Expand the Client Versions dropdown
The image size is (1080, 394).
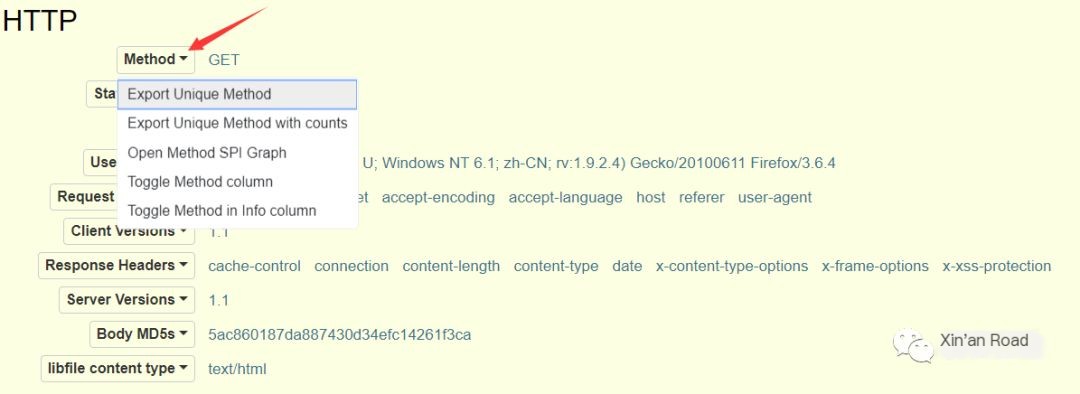click(129, 231)
